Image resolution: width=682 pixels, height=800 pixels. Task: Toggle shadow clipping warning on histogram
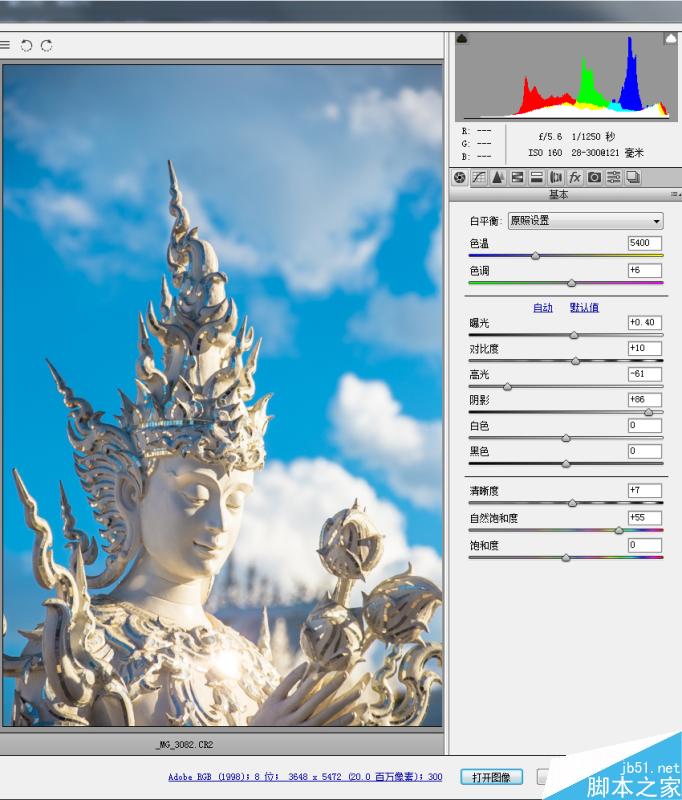(462, 39)
